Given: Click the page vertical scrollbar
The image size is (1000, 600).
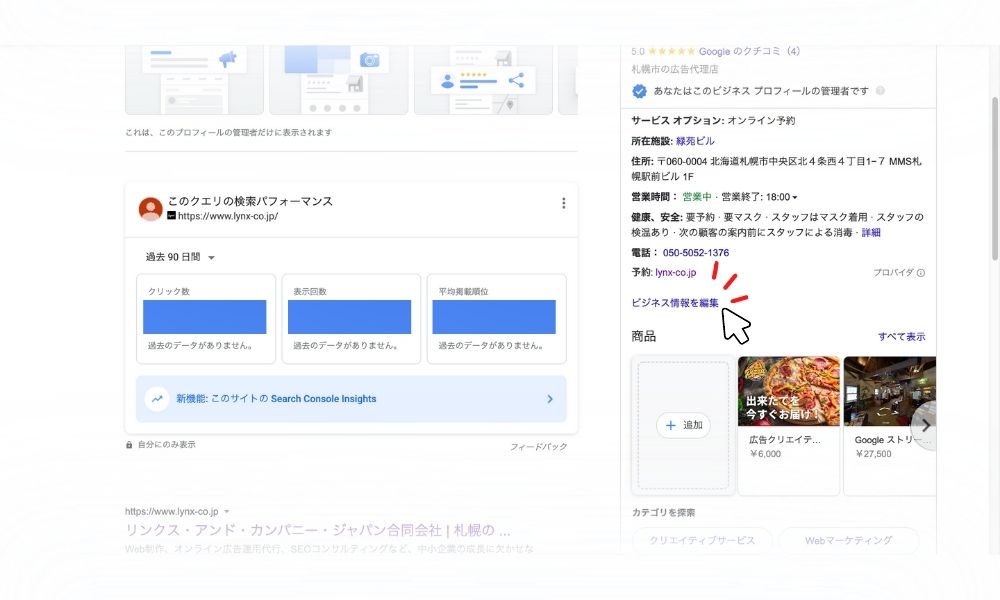Looking at the screenshot, I should pyautogui.click(x=995, y=179).
